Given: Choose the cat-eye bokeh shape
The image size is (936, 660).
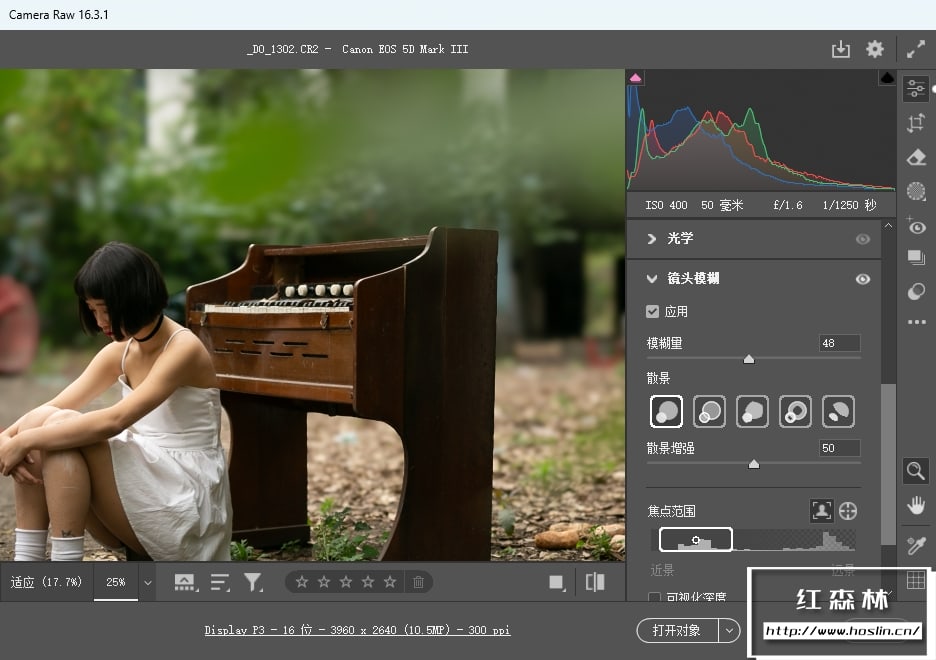Looking at the screenshot, I should pos(838,411).
